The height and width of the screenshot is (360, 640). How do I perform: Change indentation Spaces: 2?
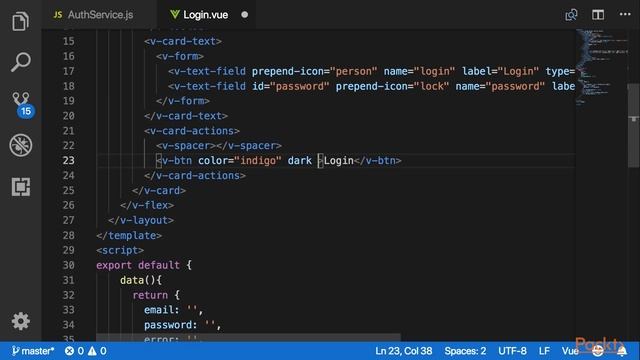coord(465,351)
